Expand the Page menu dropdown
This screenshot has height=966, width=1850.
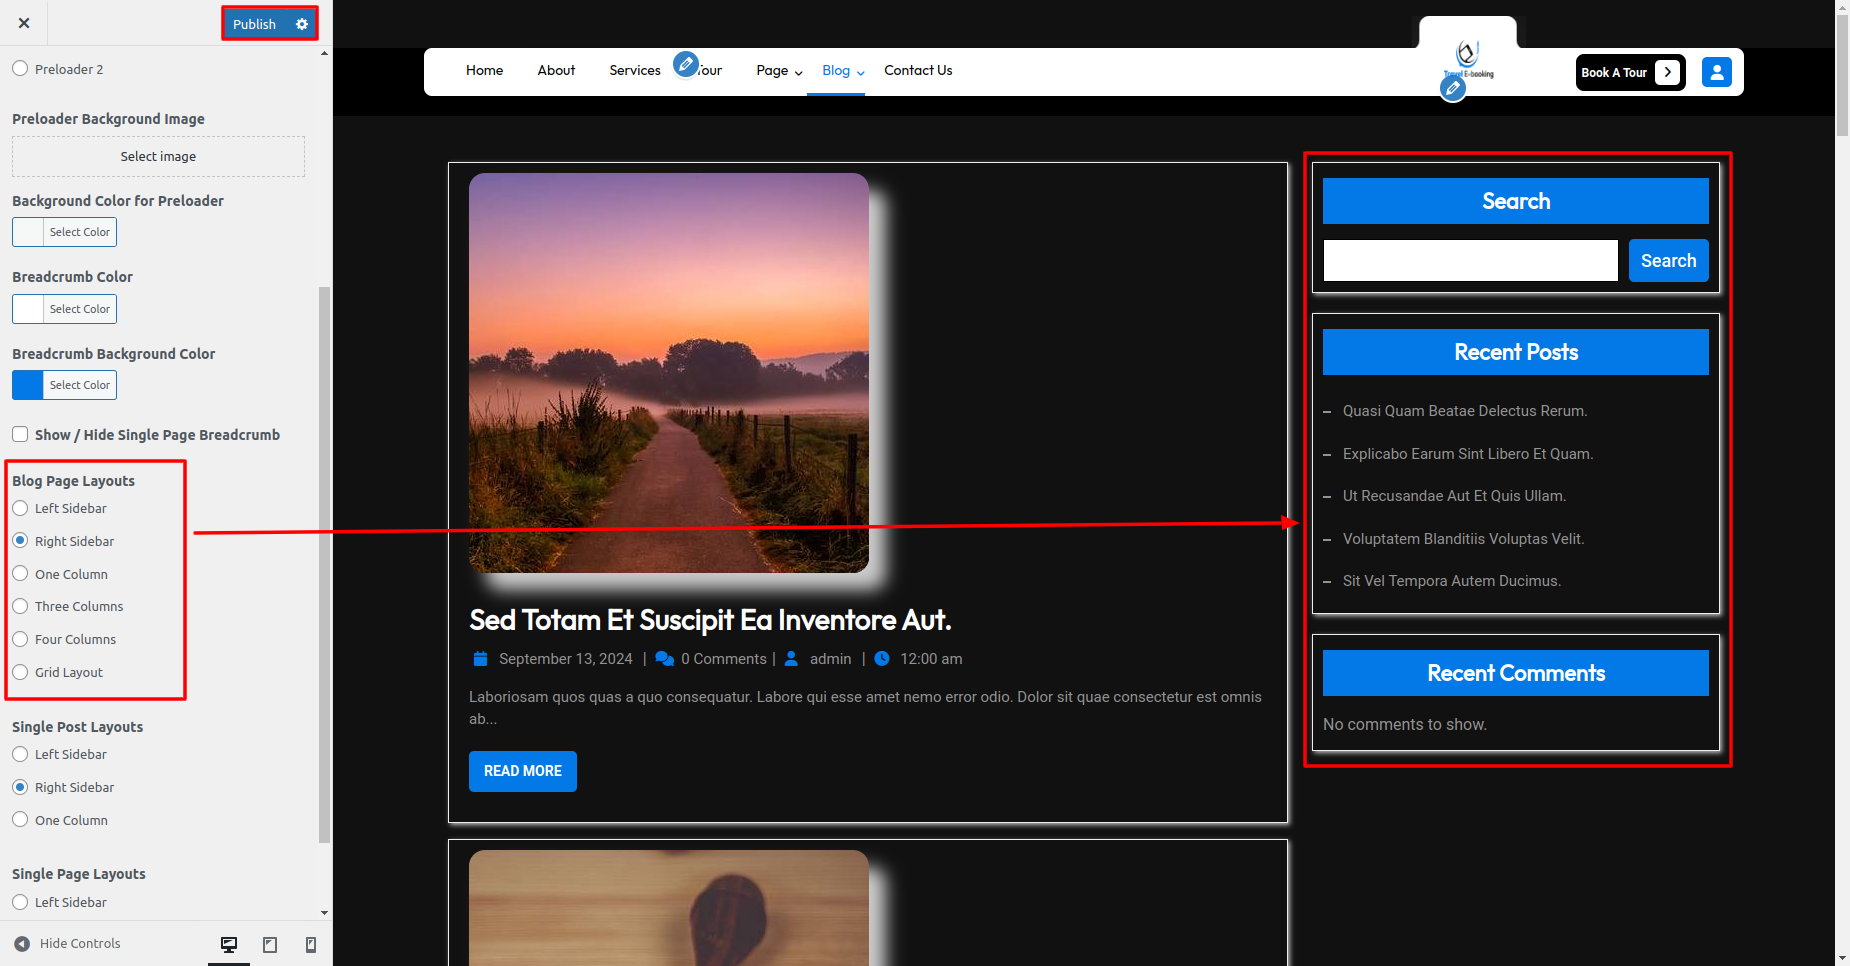click(x=779, y=71)
